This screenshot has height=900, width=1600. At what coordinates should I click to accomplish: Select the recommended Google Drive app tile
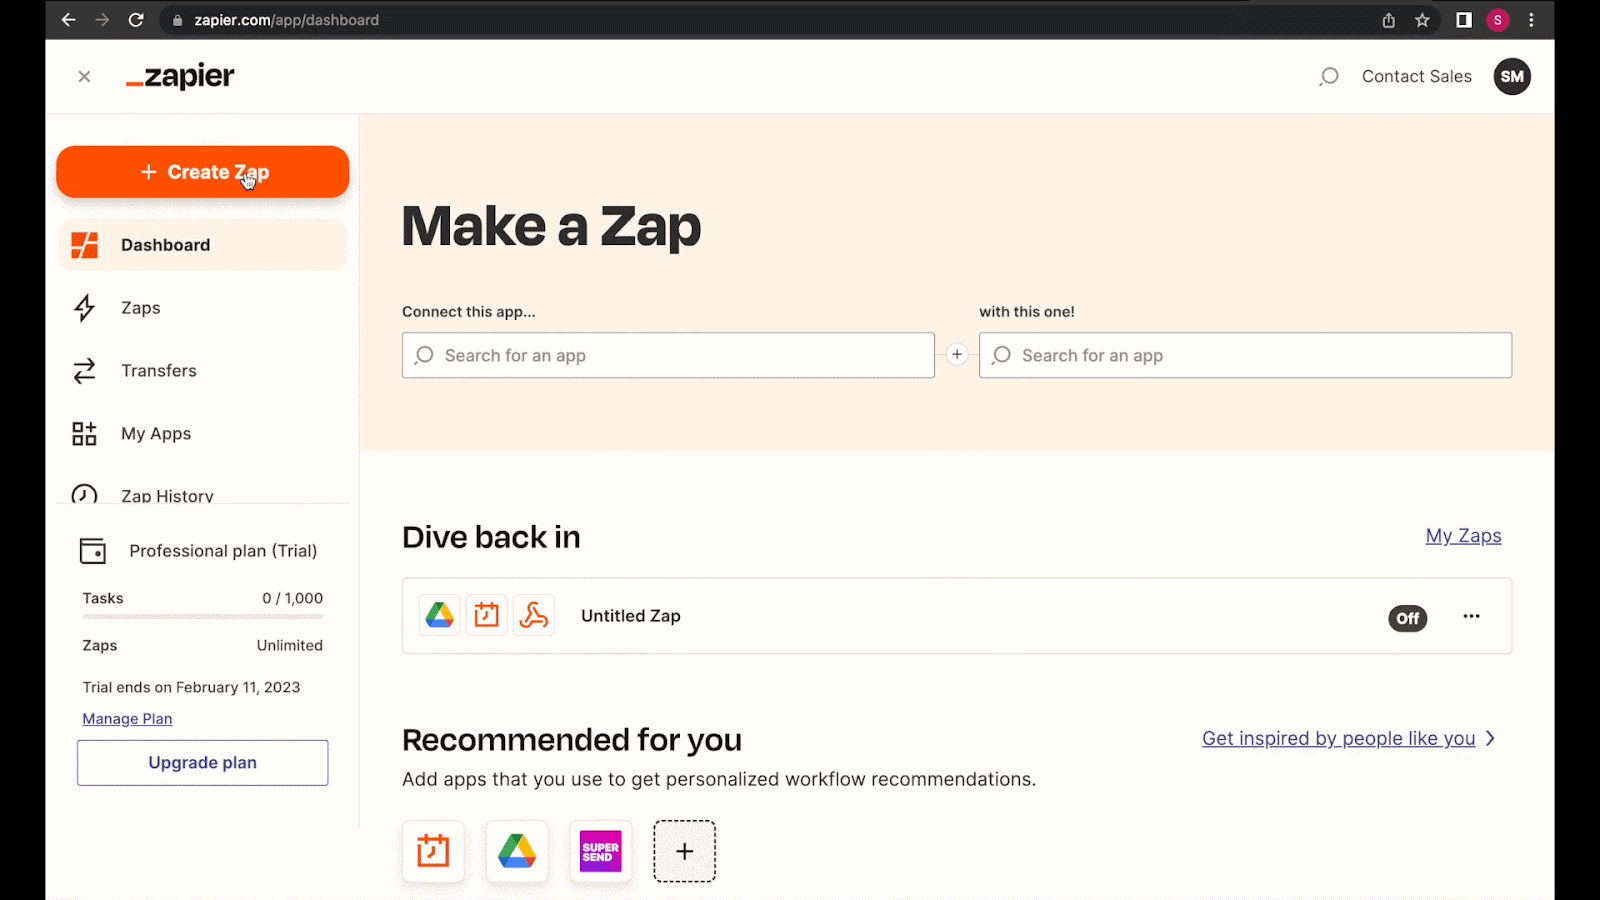(x=517, y=851)
